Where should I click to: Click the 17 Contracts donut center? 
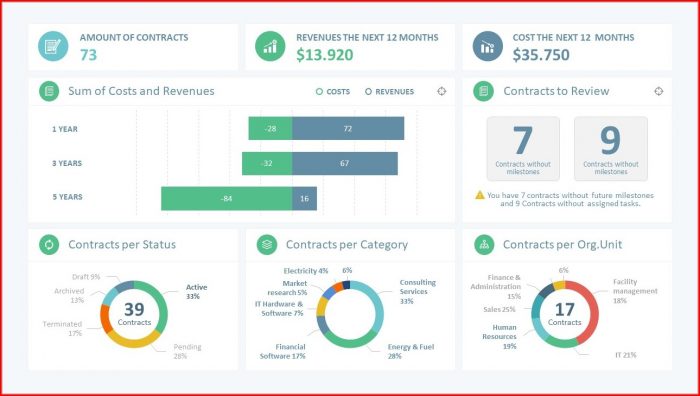pos(565,314)
